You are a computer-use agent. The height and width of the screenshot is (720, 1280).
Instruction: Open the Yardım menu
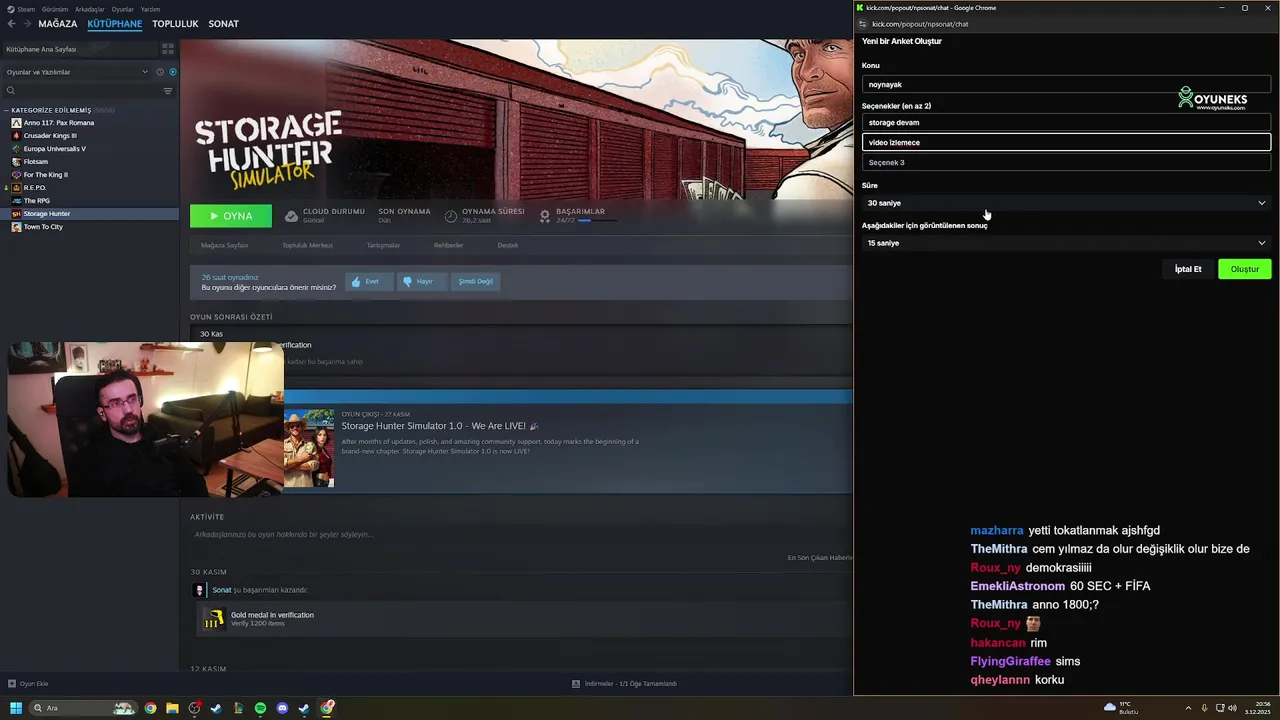150,9
